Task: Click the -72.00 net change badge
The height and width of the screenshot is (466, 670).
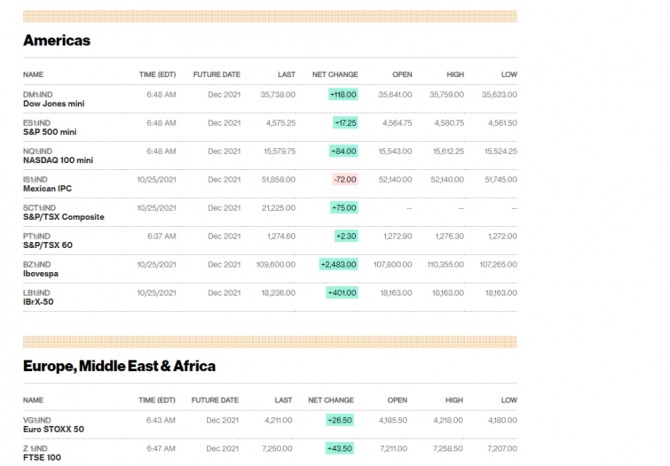Action: (344, 179)
